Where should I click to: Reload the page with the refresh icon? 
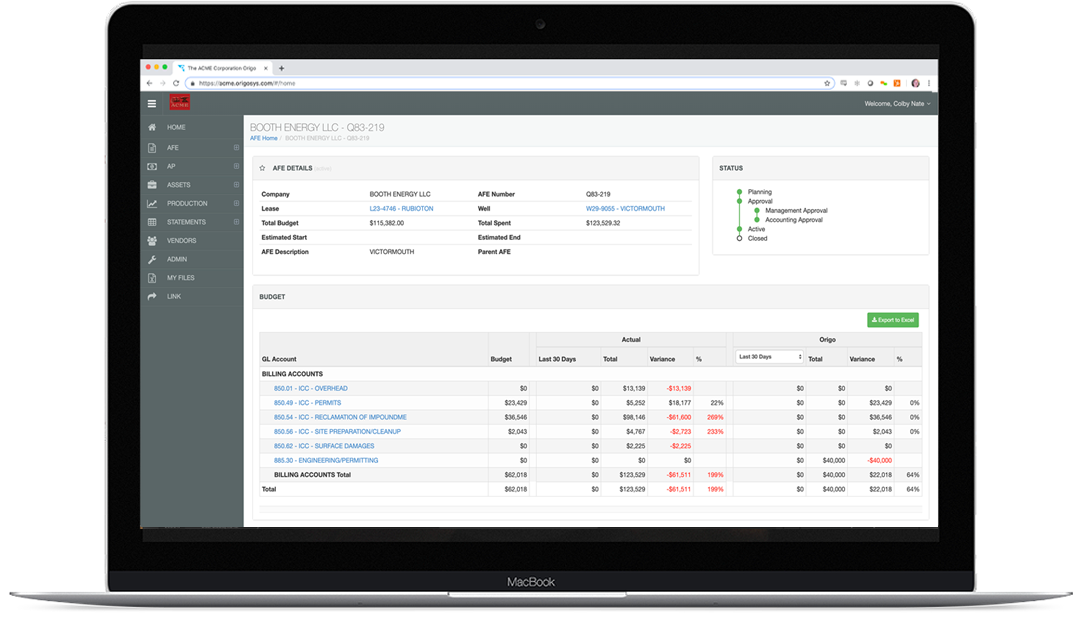[176, 83]
